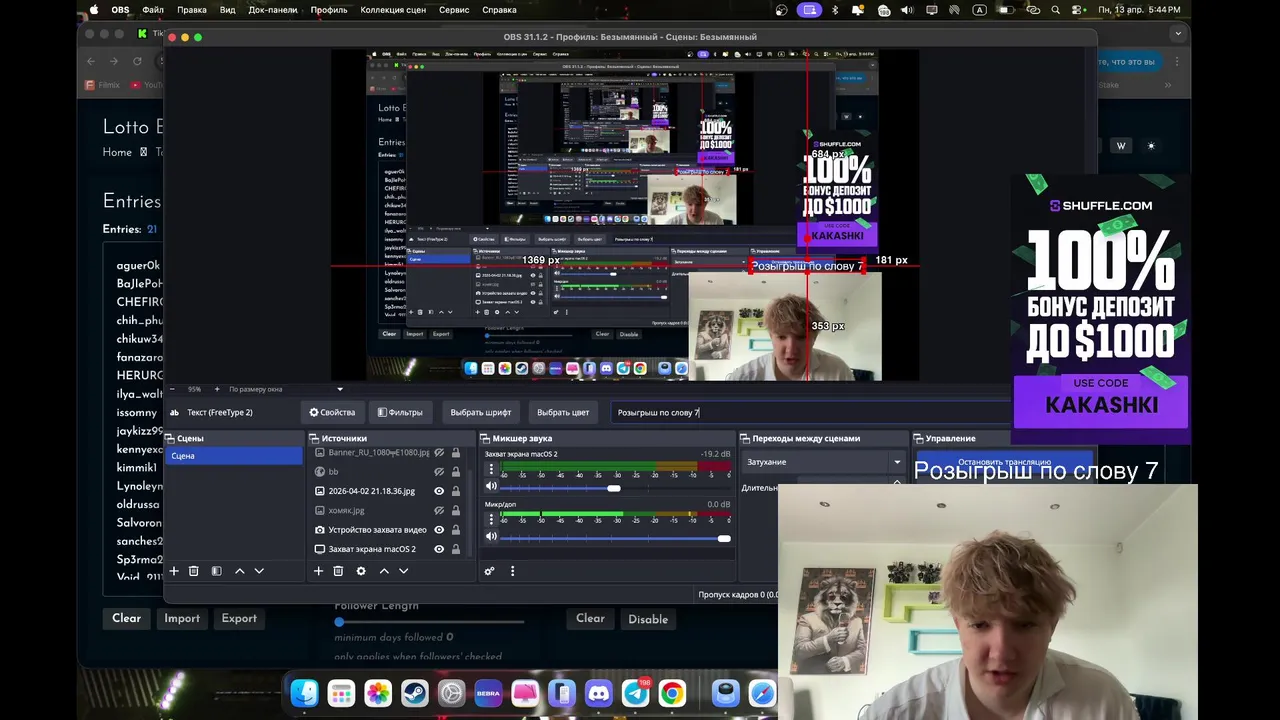1280x720 pixels.
Task: Open Свойства for the text source
Action: [333, 412]
